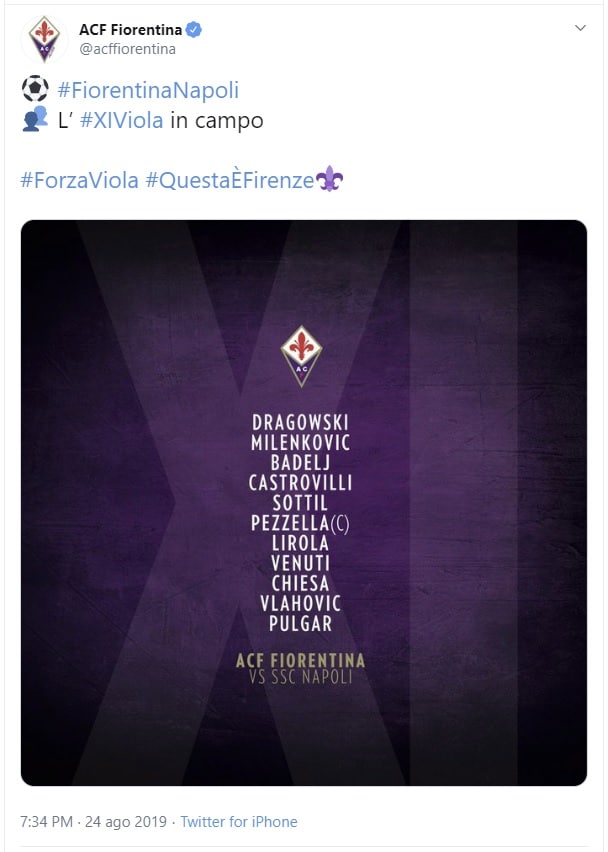
Task: Open the #FiorentinaNapoli hashtag
Action: click(148, 90)
